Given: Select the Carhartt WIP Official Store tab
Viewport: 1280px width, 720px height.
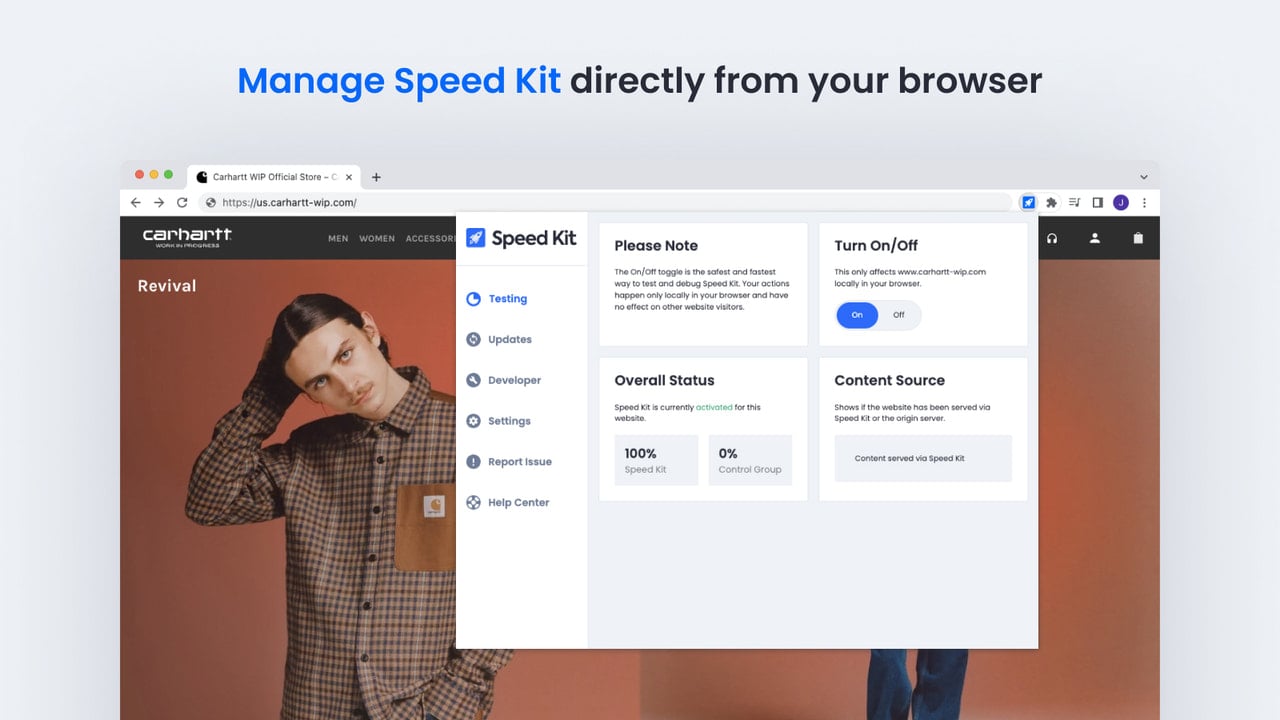Looking at the screenshot, I should pyautogui.click(x=273, y=177).
